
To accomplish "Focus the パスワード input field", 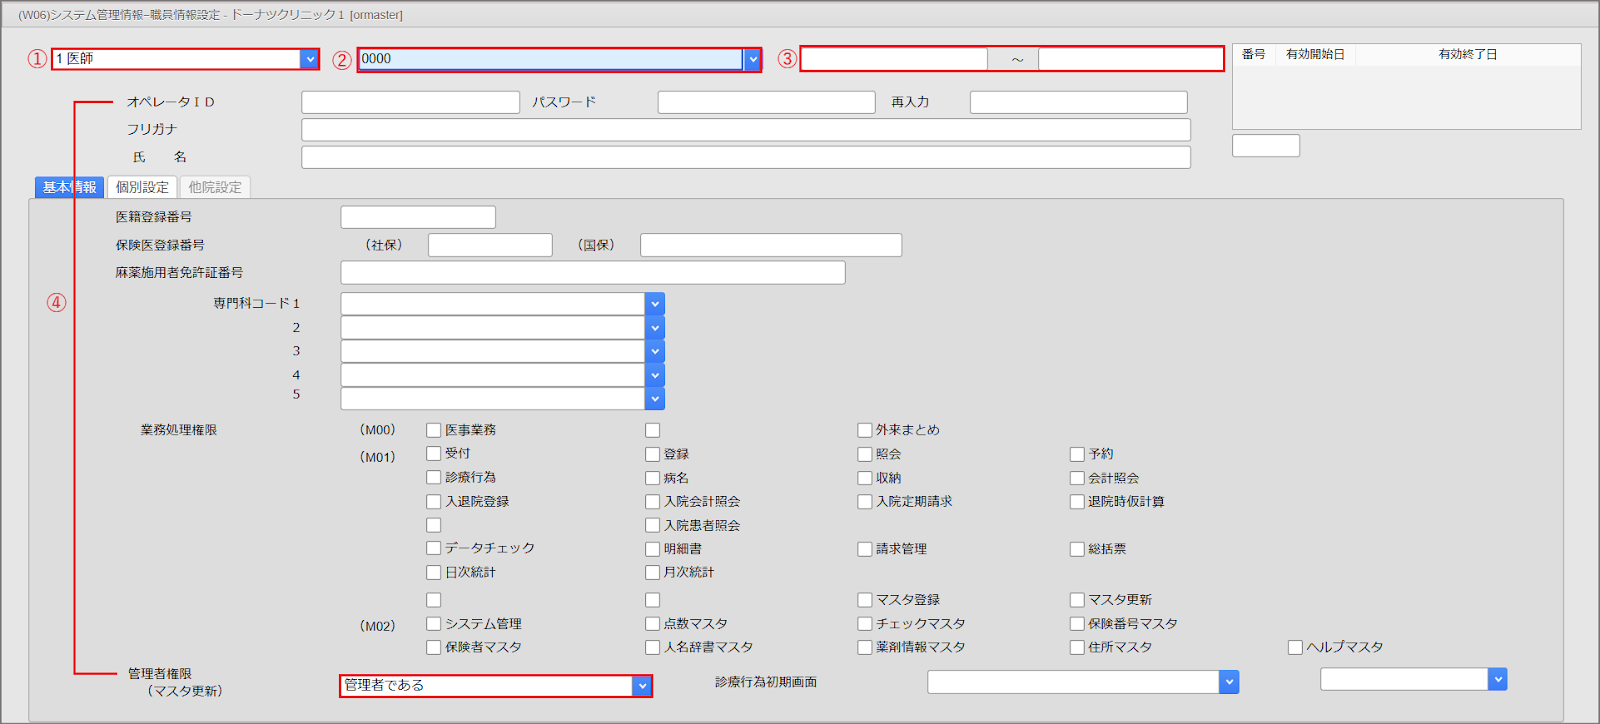I will coord(767,102).
